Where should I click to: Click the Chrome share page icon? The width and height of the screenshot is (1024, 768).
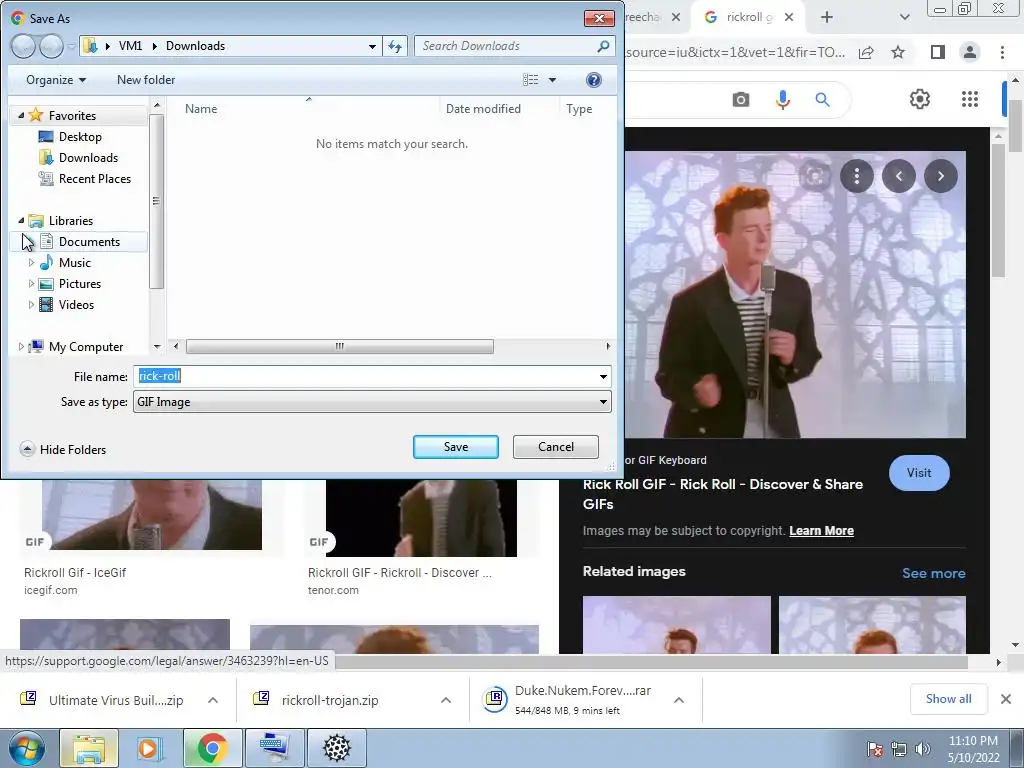point(866,52)
